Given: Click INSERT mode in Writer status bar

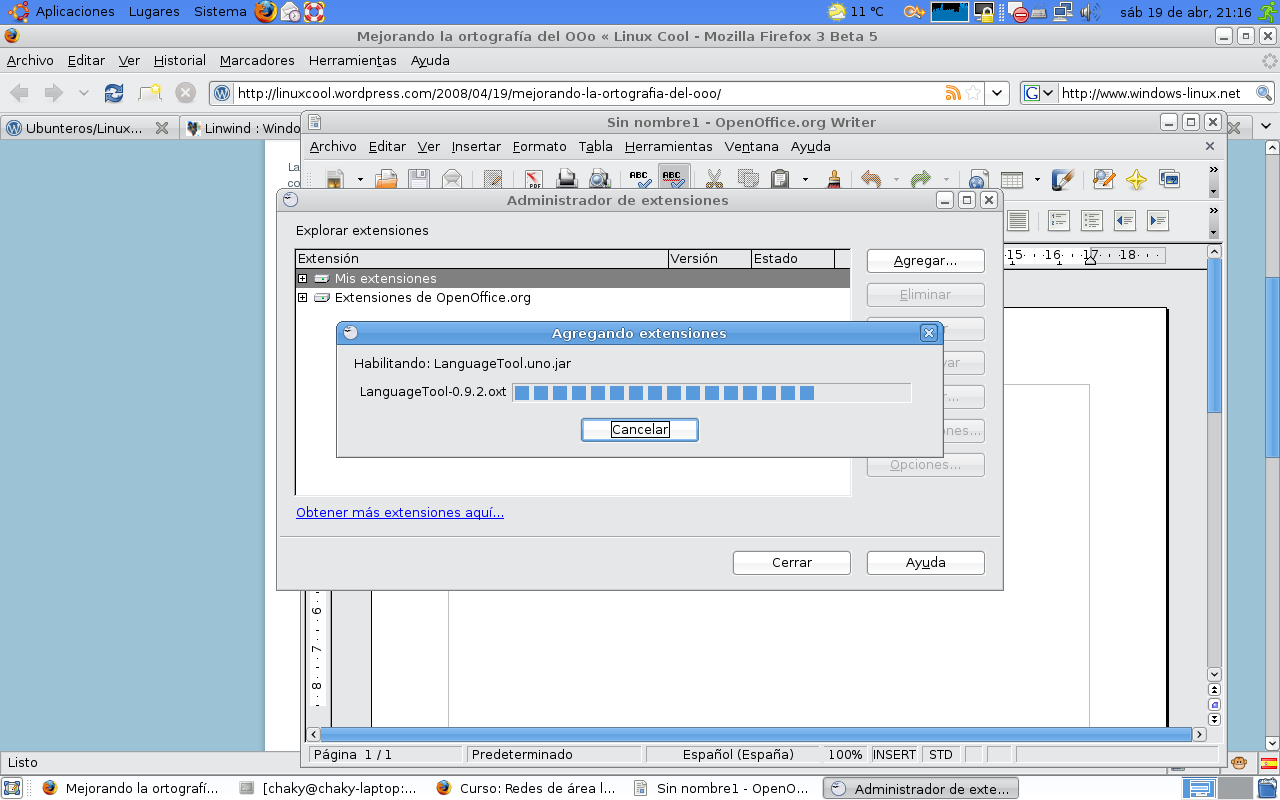Looking at the screenshot, I should (893, 755).
